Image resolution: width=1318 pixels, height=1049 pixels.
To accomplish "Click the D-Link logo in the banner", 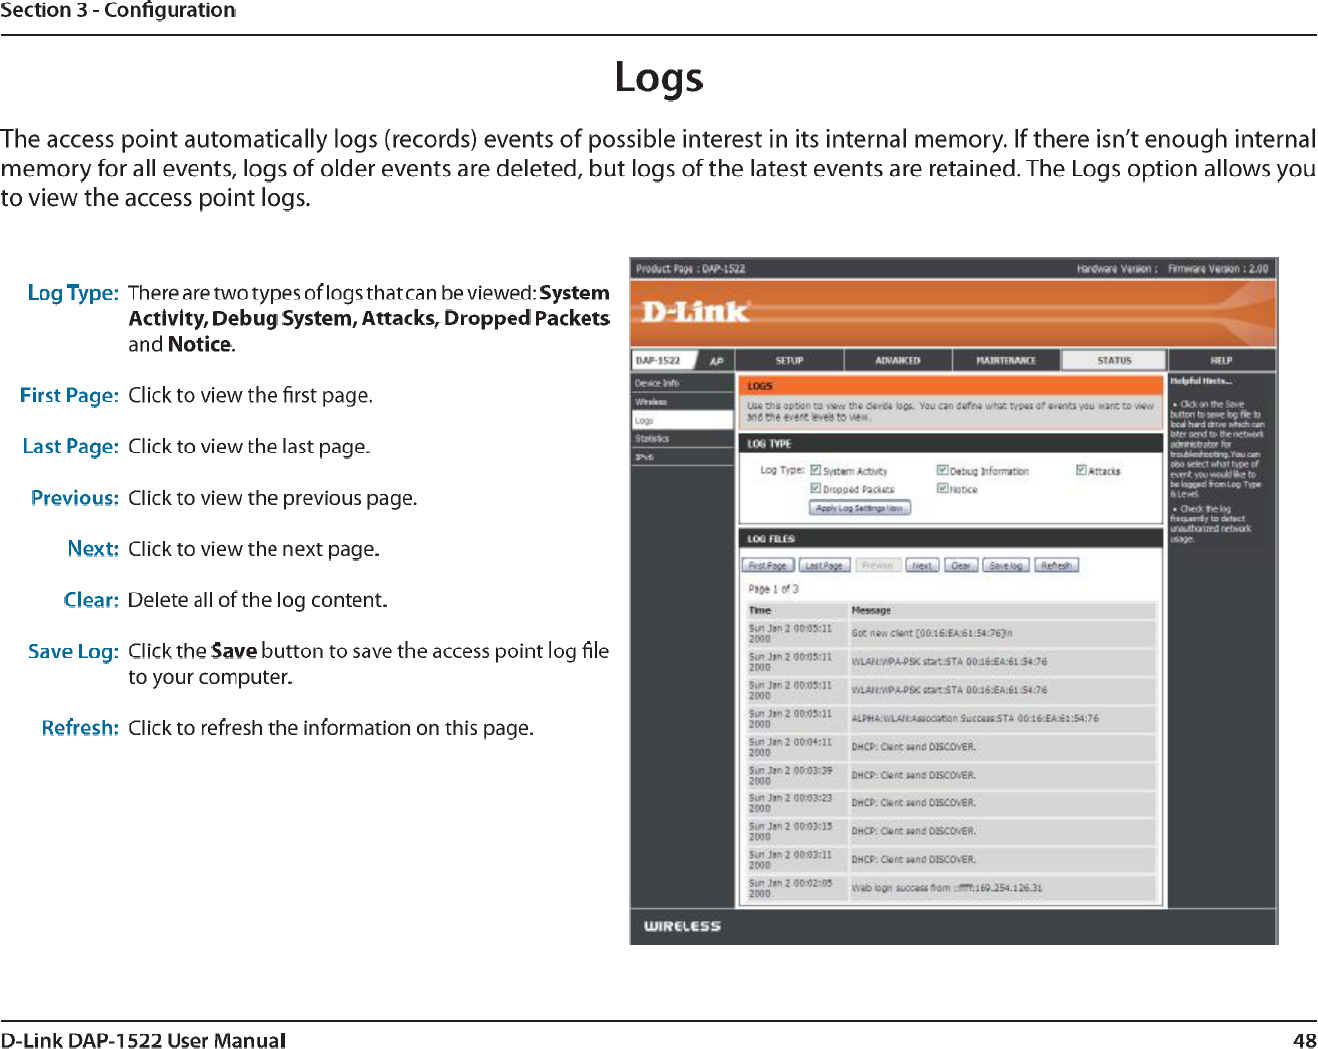I will [694, 312].
